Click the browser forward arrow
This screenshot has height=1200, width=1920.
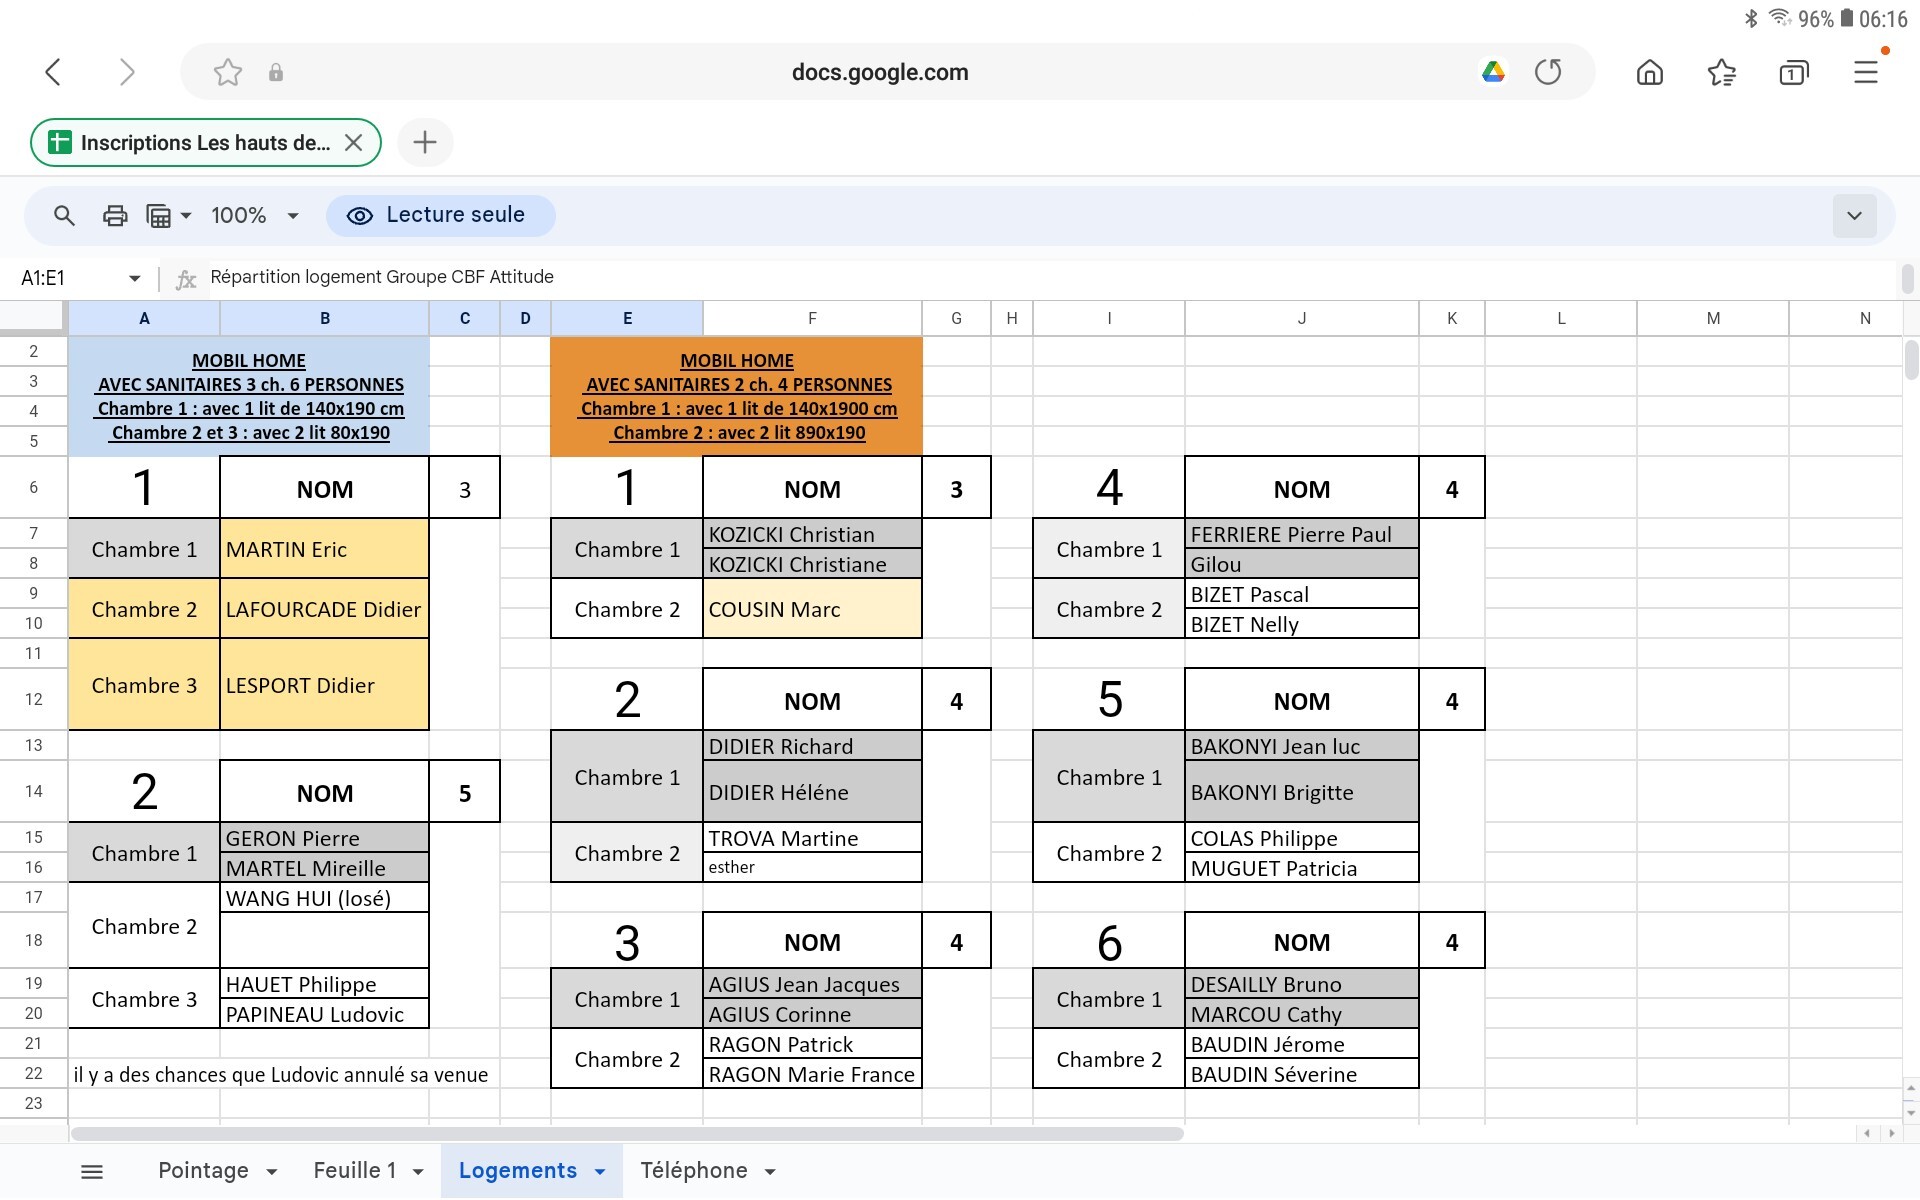coord(127,72)
